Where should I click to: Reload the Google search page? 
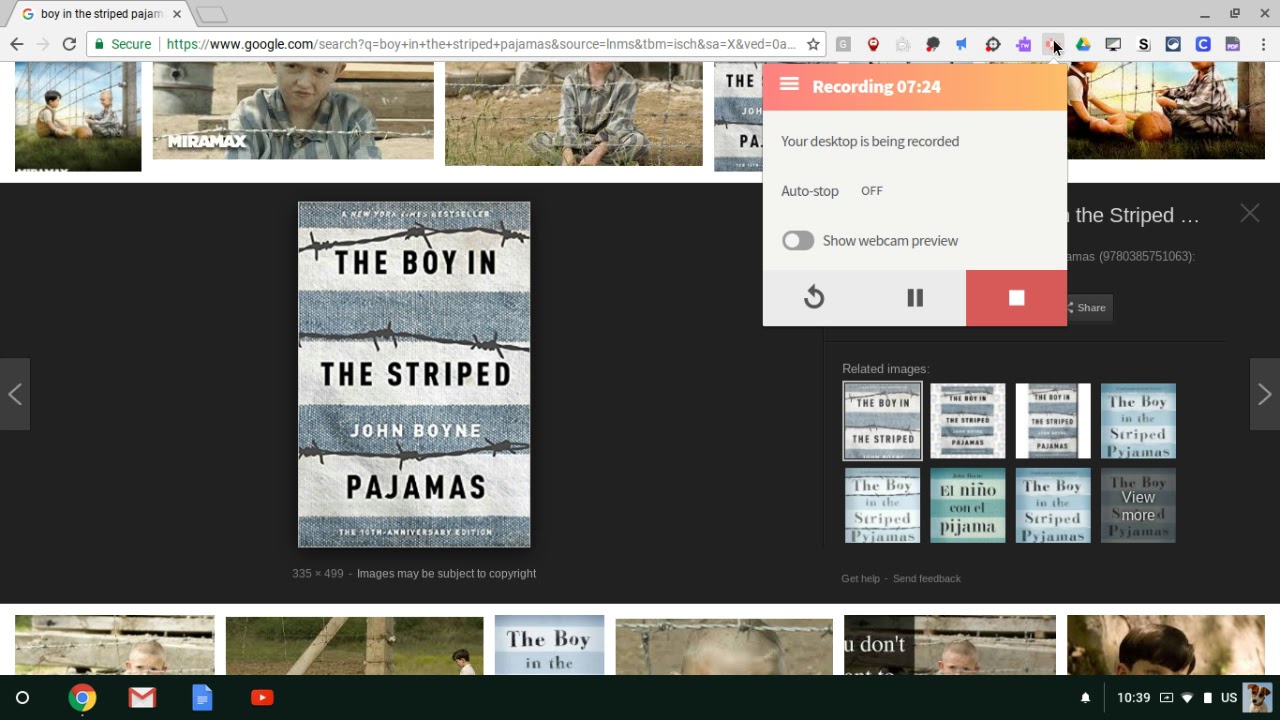[69, 44]
